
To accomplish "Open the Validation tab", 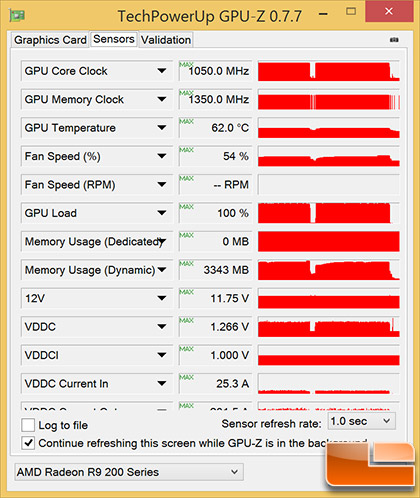I will 166,40.
